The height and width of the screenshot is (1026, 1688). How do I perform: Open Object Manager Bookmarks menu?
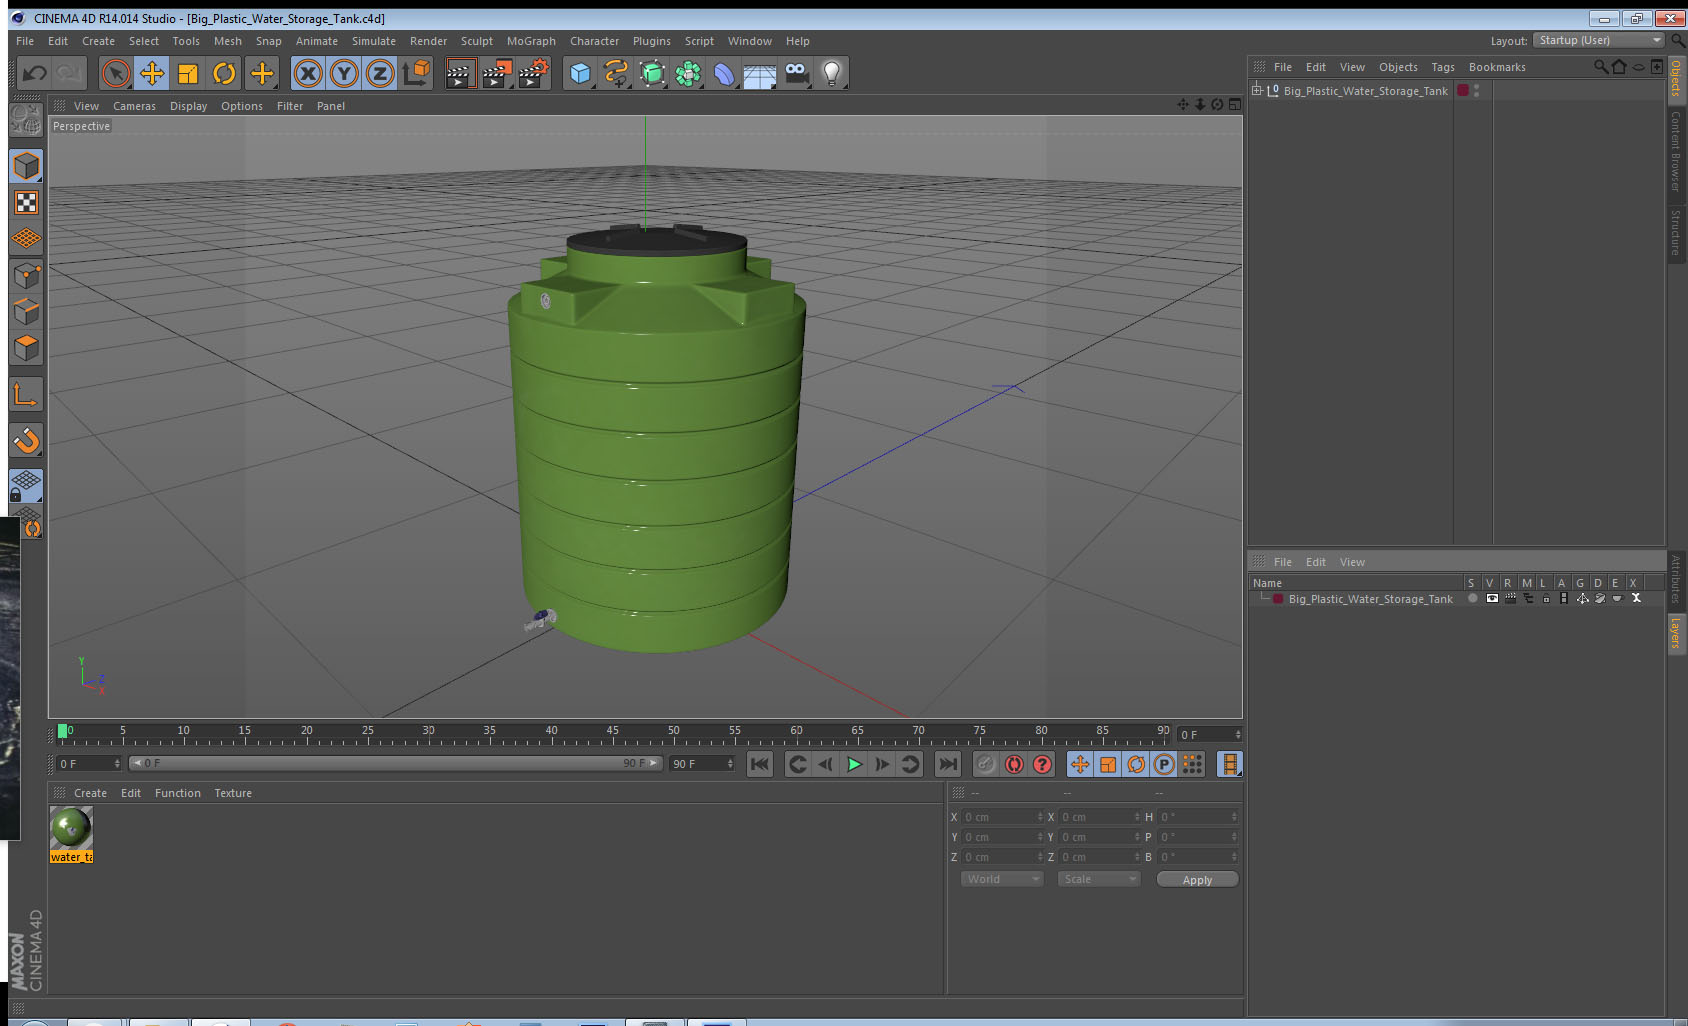click(1497, 67)
